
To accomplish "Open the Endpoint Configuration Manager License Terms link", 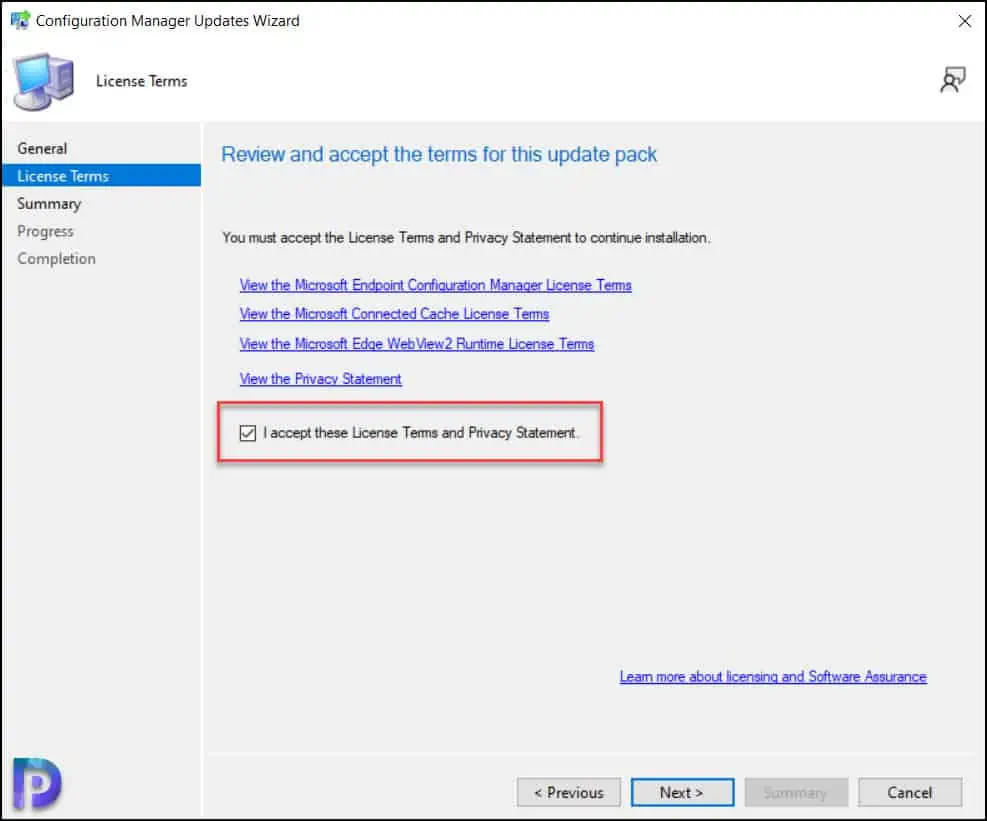I will click(x=436, y=285).
